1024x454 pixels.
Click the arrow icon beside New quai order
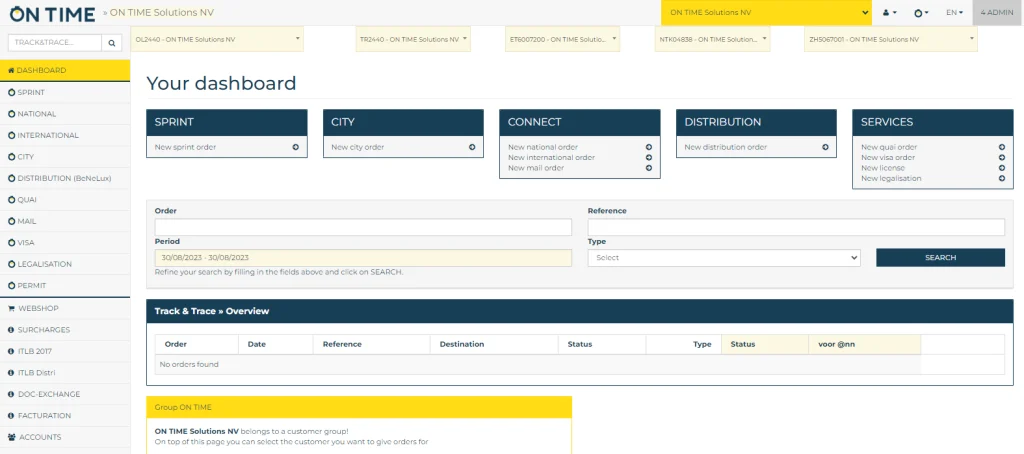click(1002, 147)
